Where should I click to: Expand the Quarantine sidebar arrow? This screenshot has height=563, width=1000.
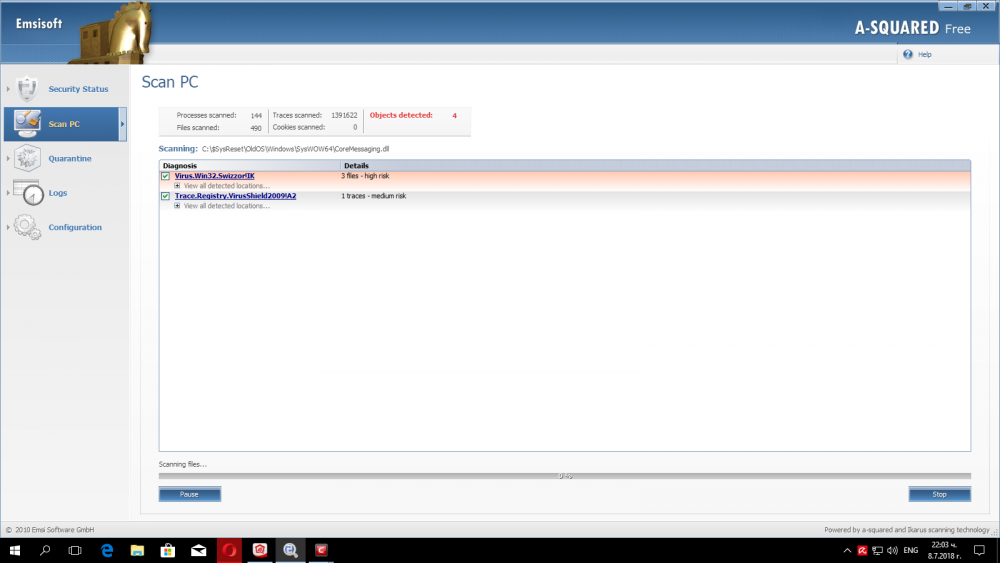pyautogui.click(x=8, y=158)
